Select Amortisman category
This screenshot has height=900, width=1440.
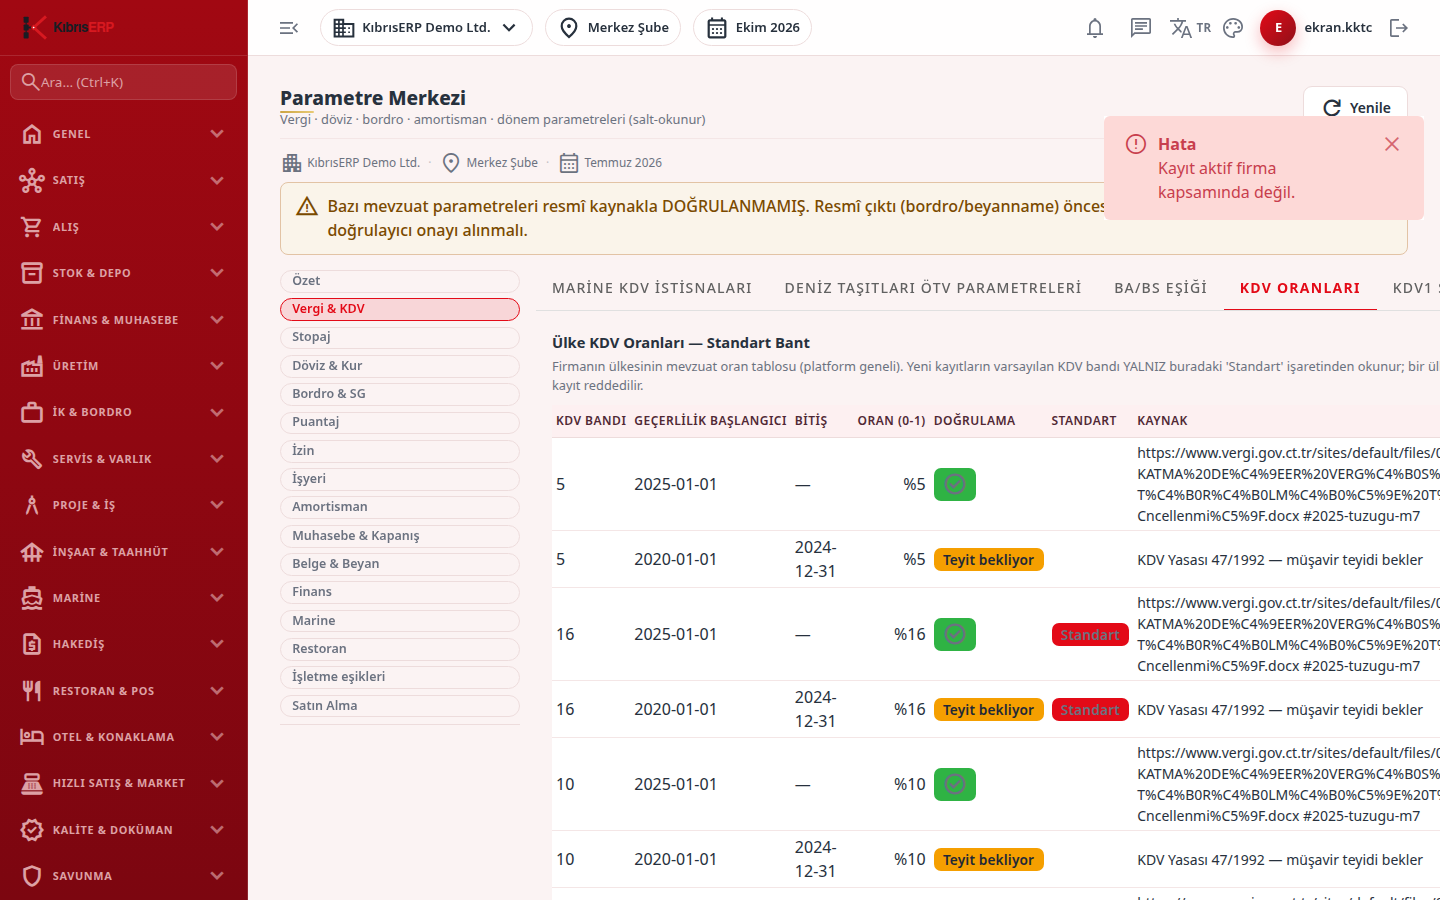[x=400, y=507]
